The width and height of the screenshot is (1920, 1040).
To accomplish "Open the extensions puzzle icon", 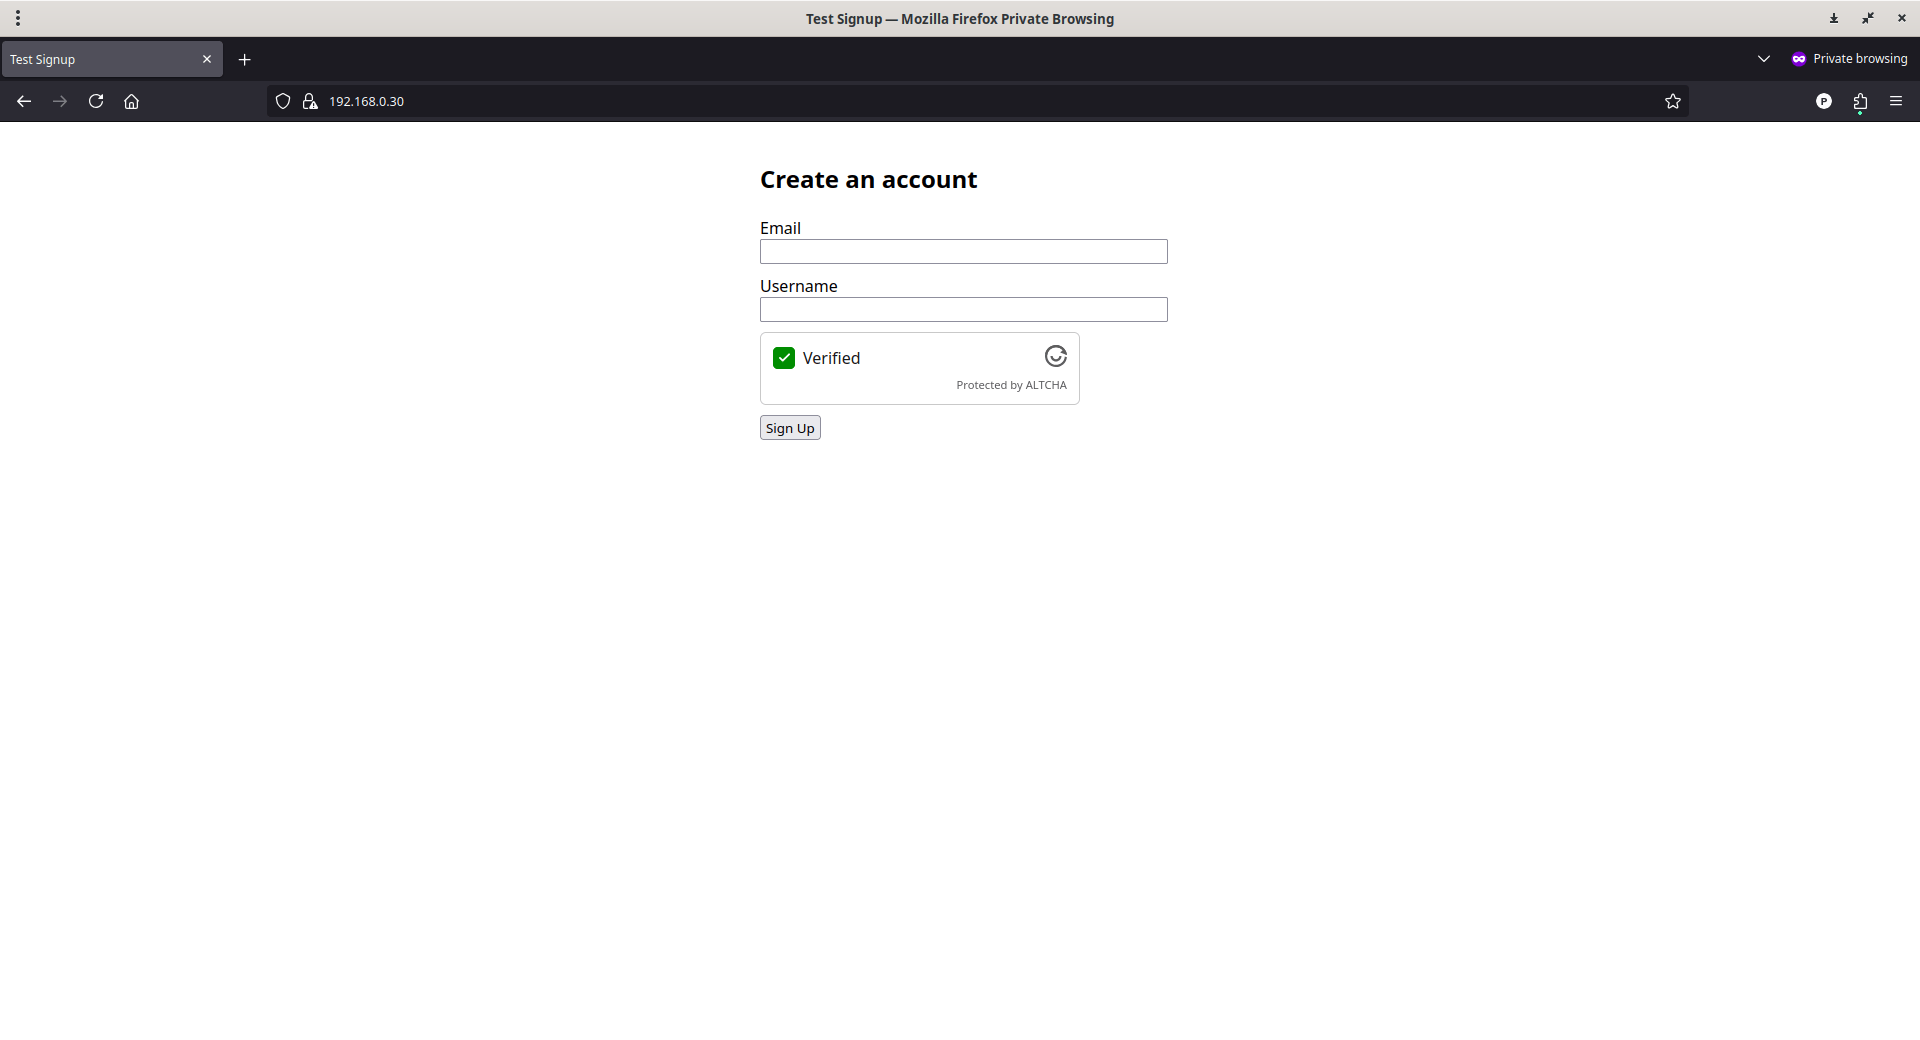I will [1860, 101].
